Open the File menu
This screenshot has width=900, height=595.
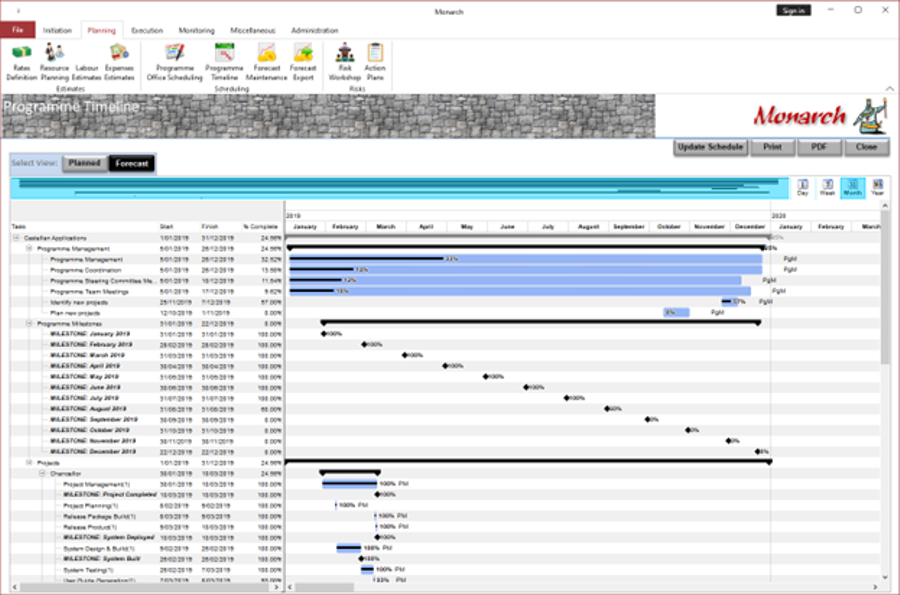click(18, 30)
